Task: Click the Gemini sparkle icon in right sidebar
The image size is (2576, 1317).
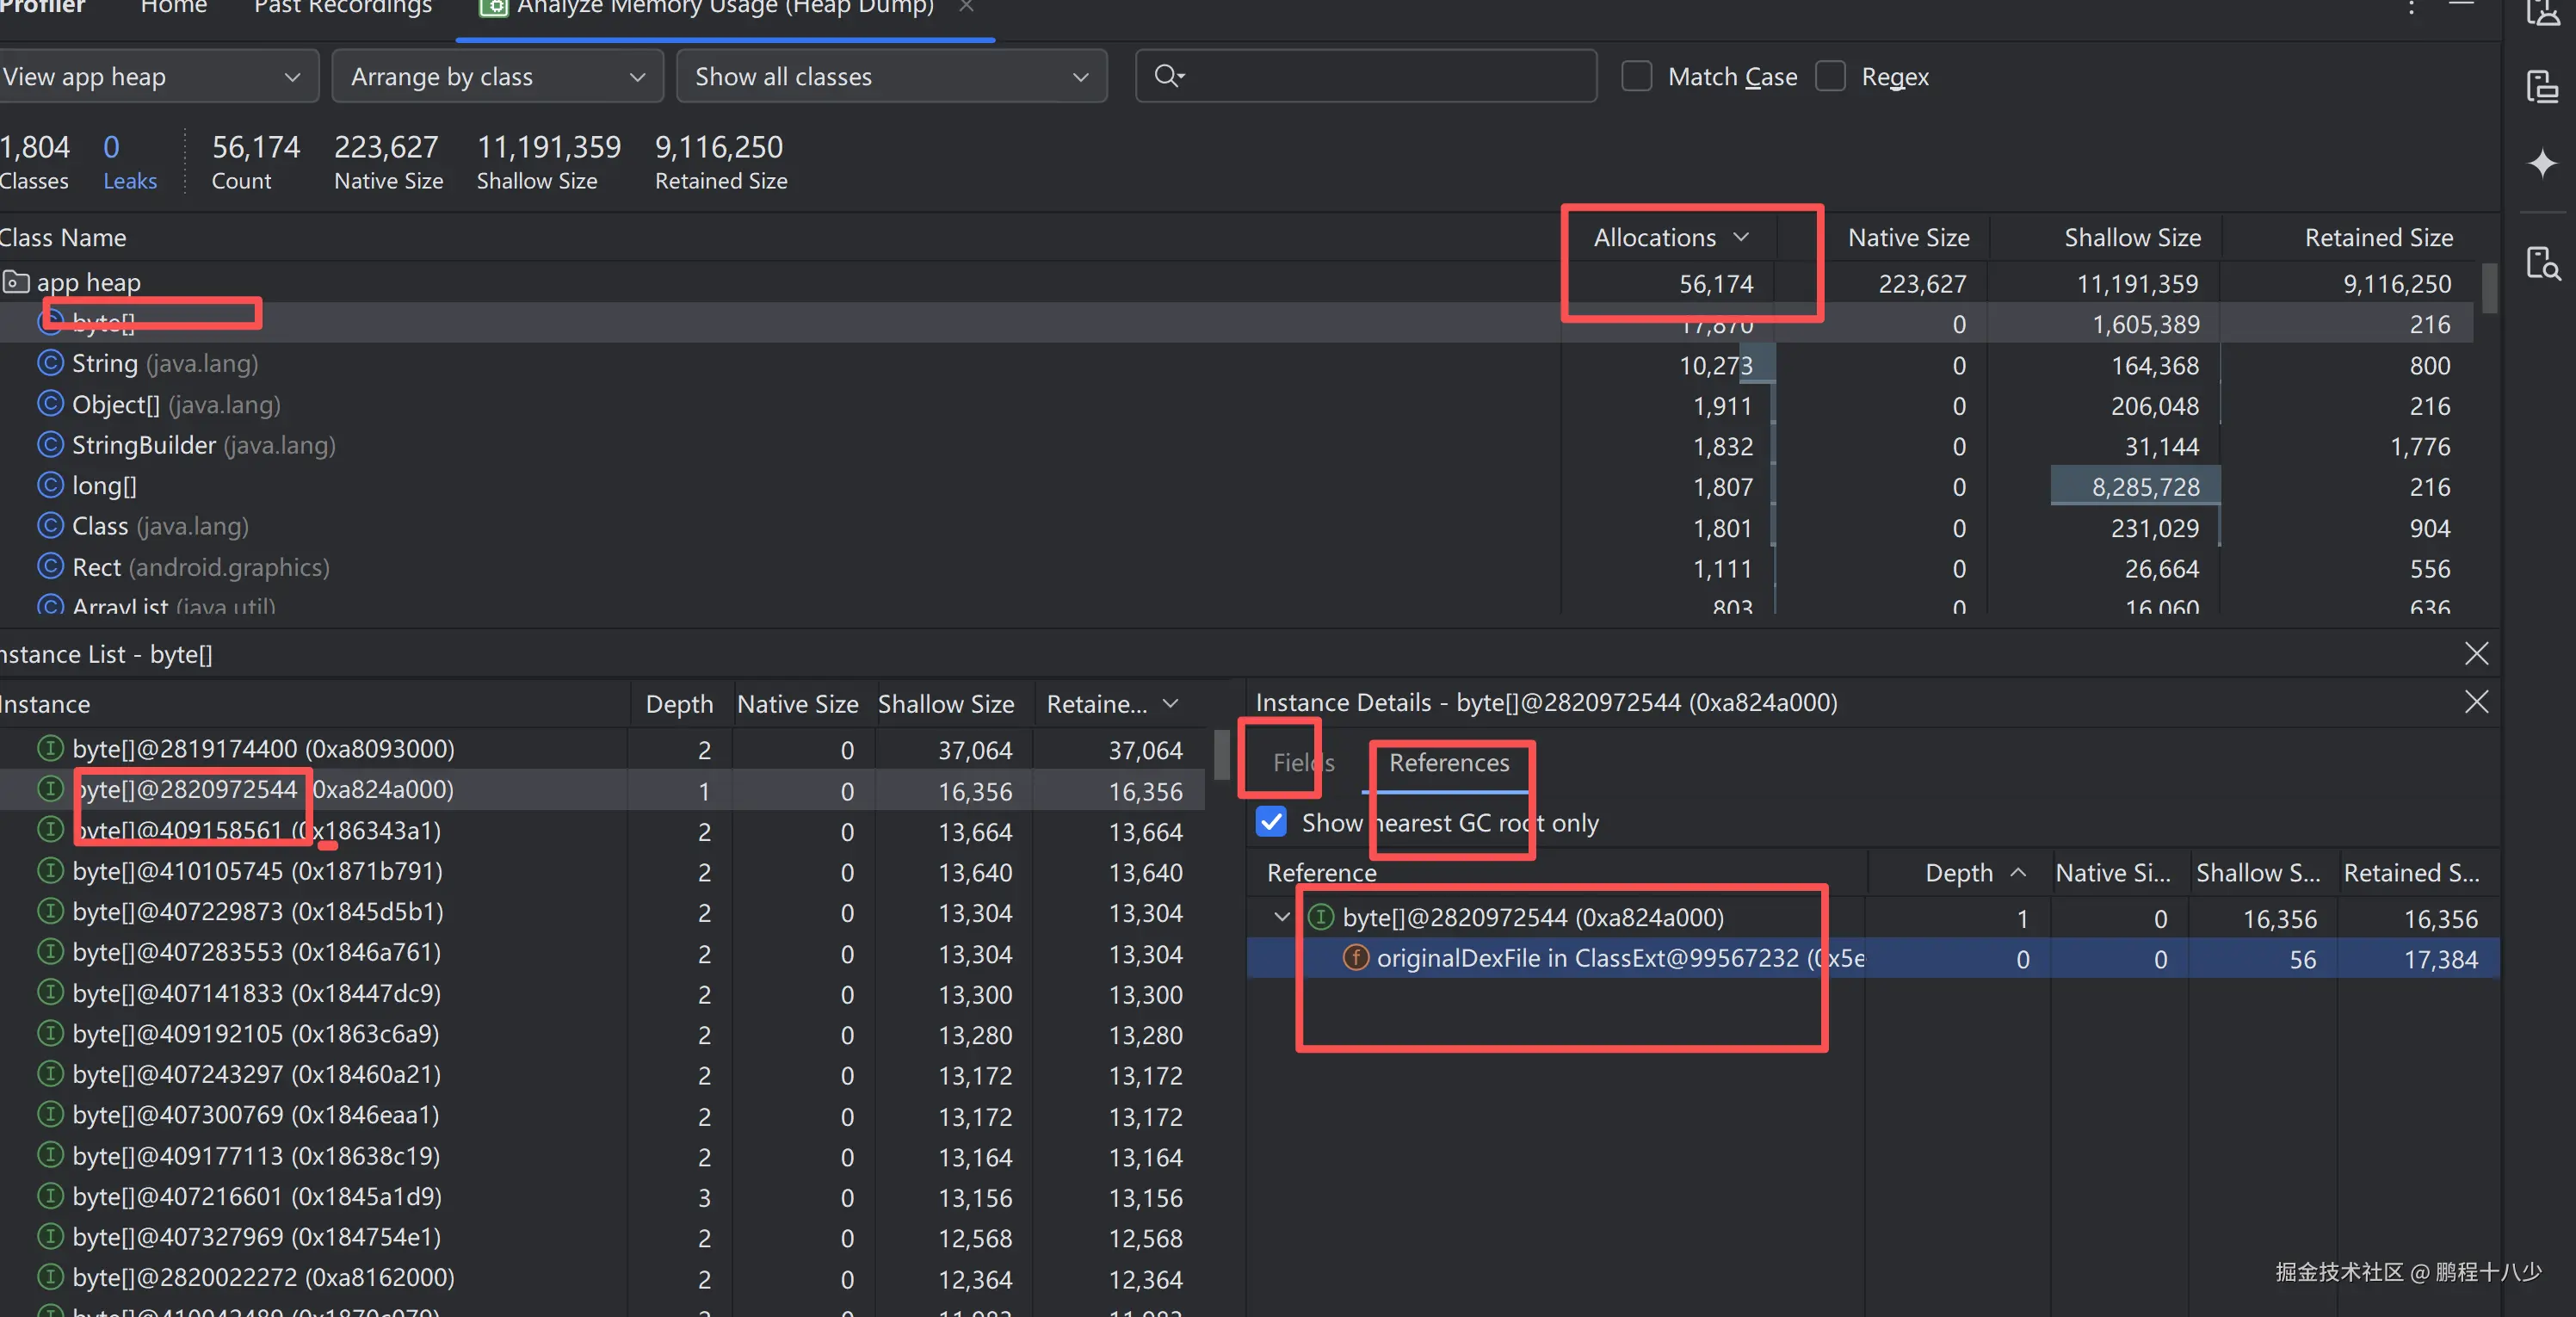Action: click(2542, 163)
